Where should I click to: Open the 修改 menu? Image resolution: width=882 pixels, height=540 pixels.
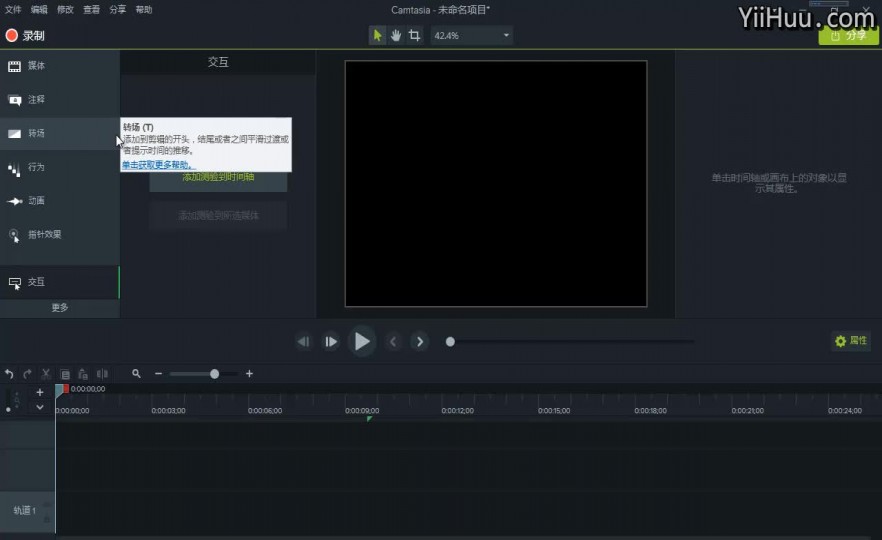click(x=65, y=10)
